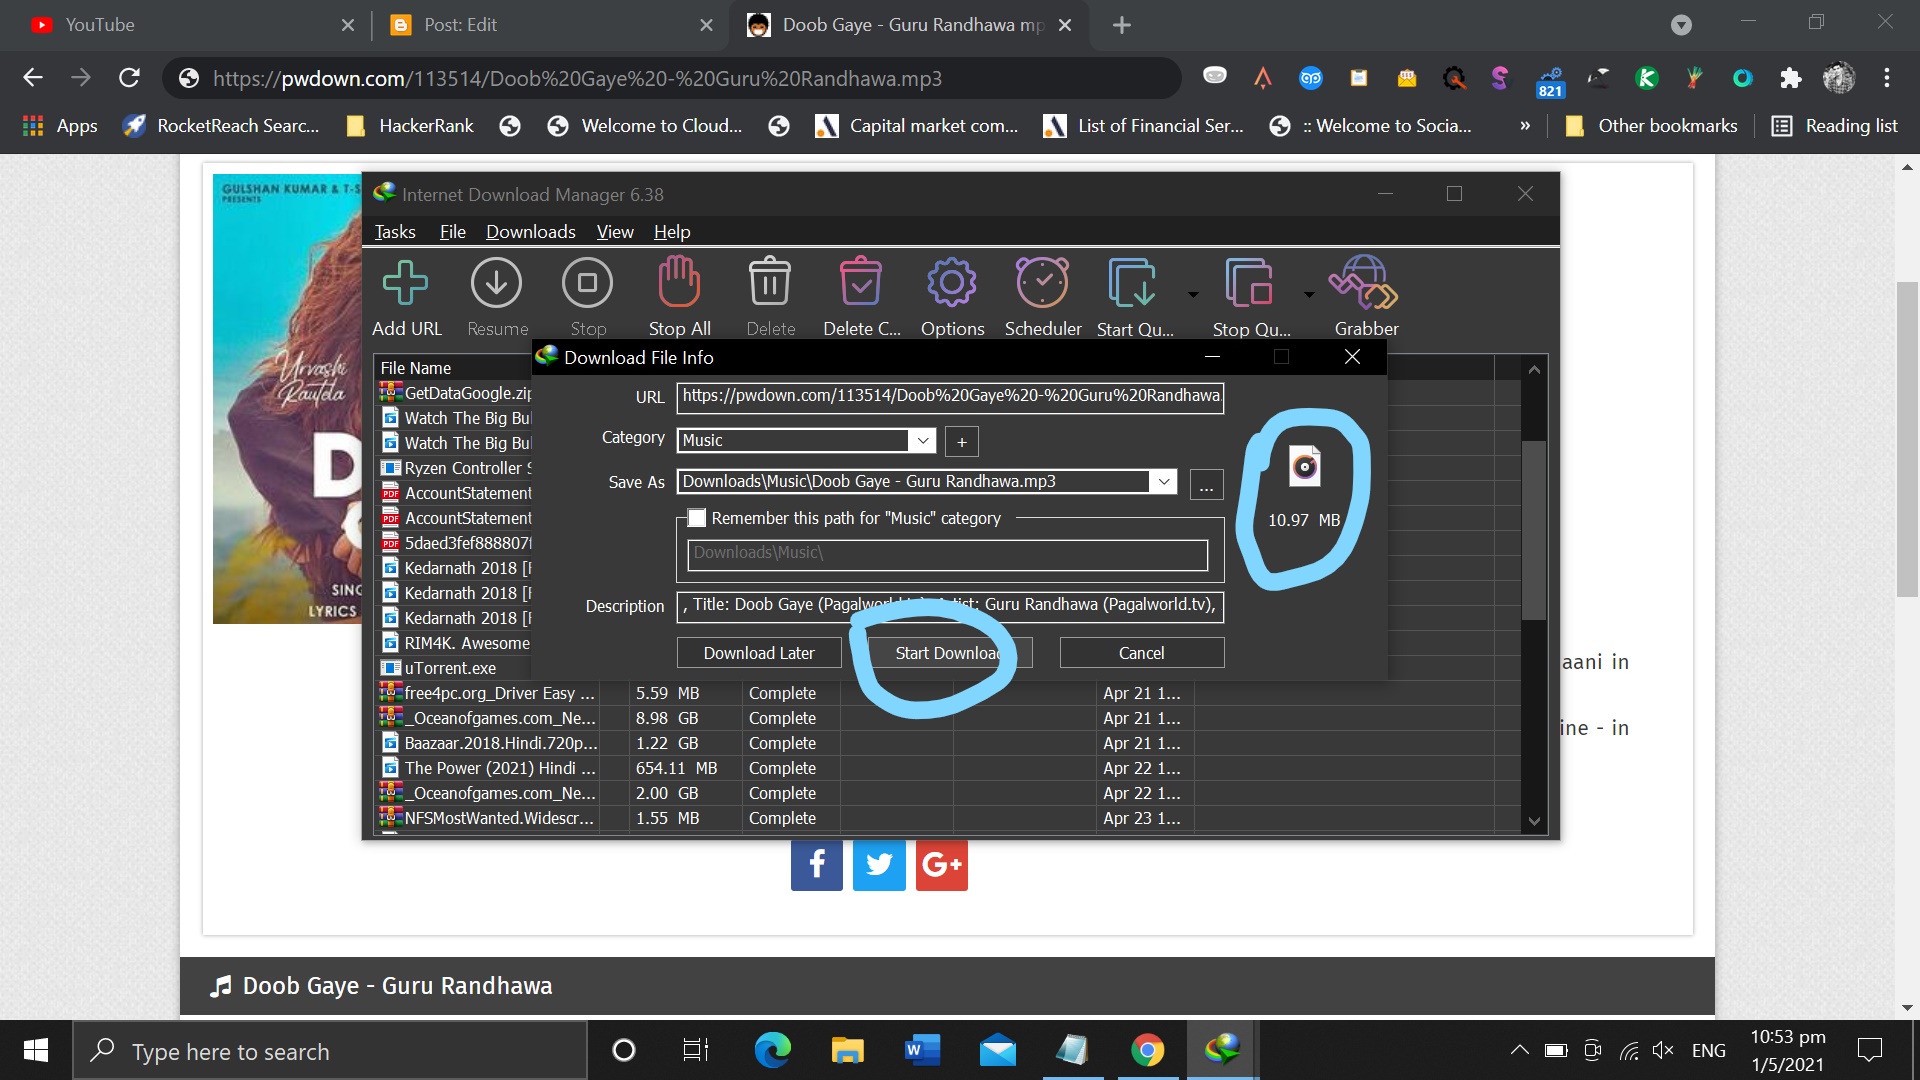Click the Start Queue icon

click(1133, 284)
